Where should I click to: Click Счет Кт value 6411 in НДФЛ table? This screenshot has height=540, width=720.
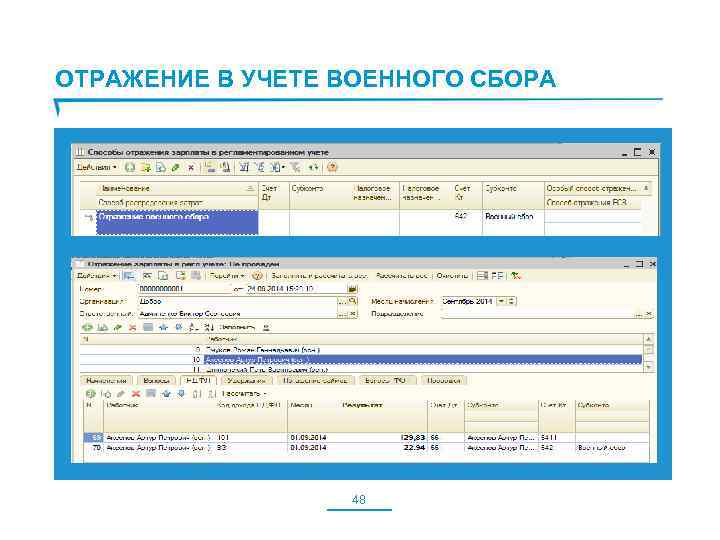coord(549,438)
